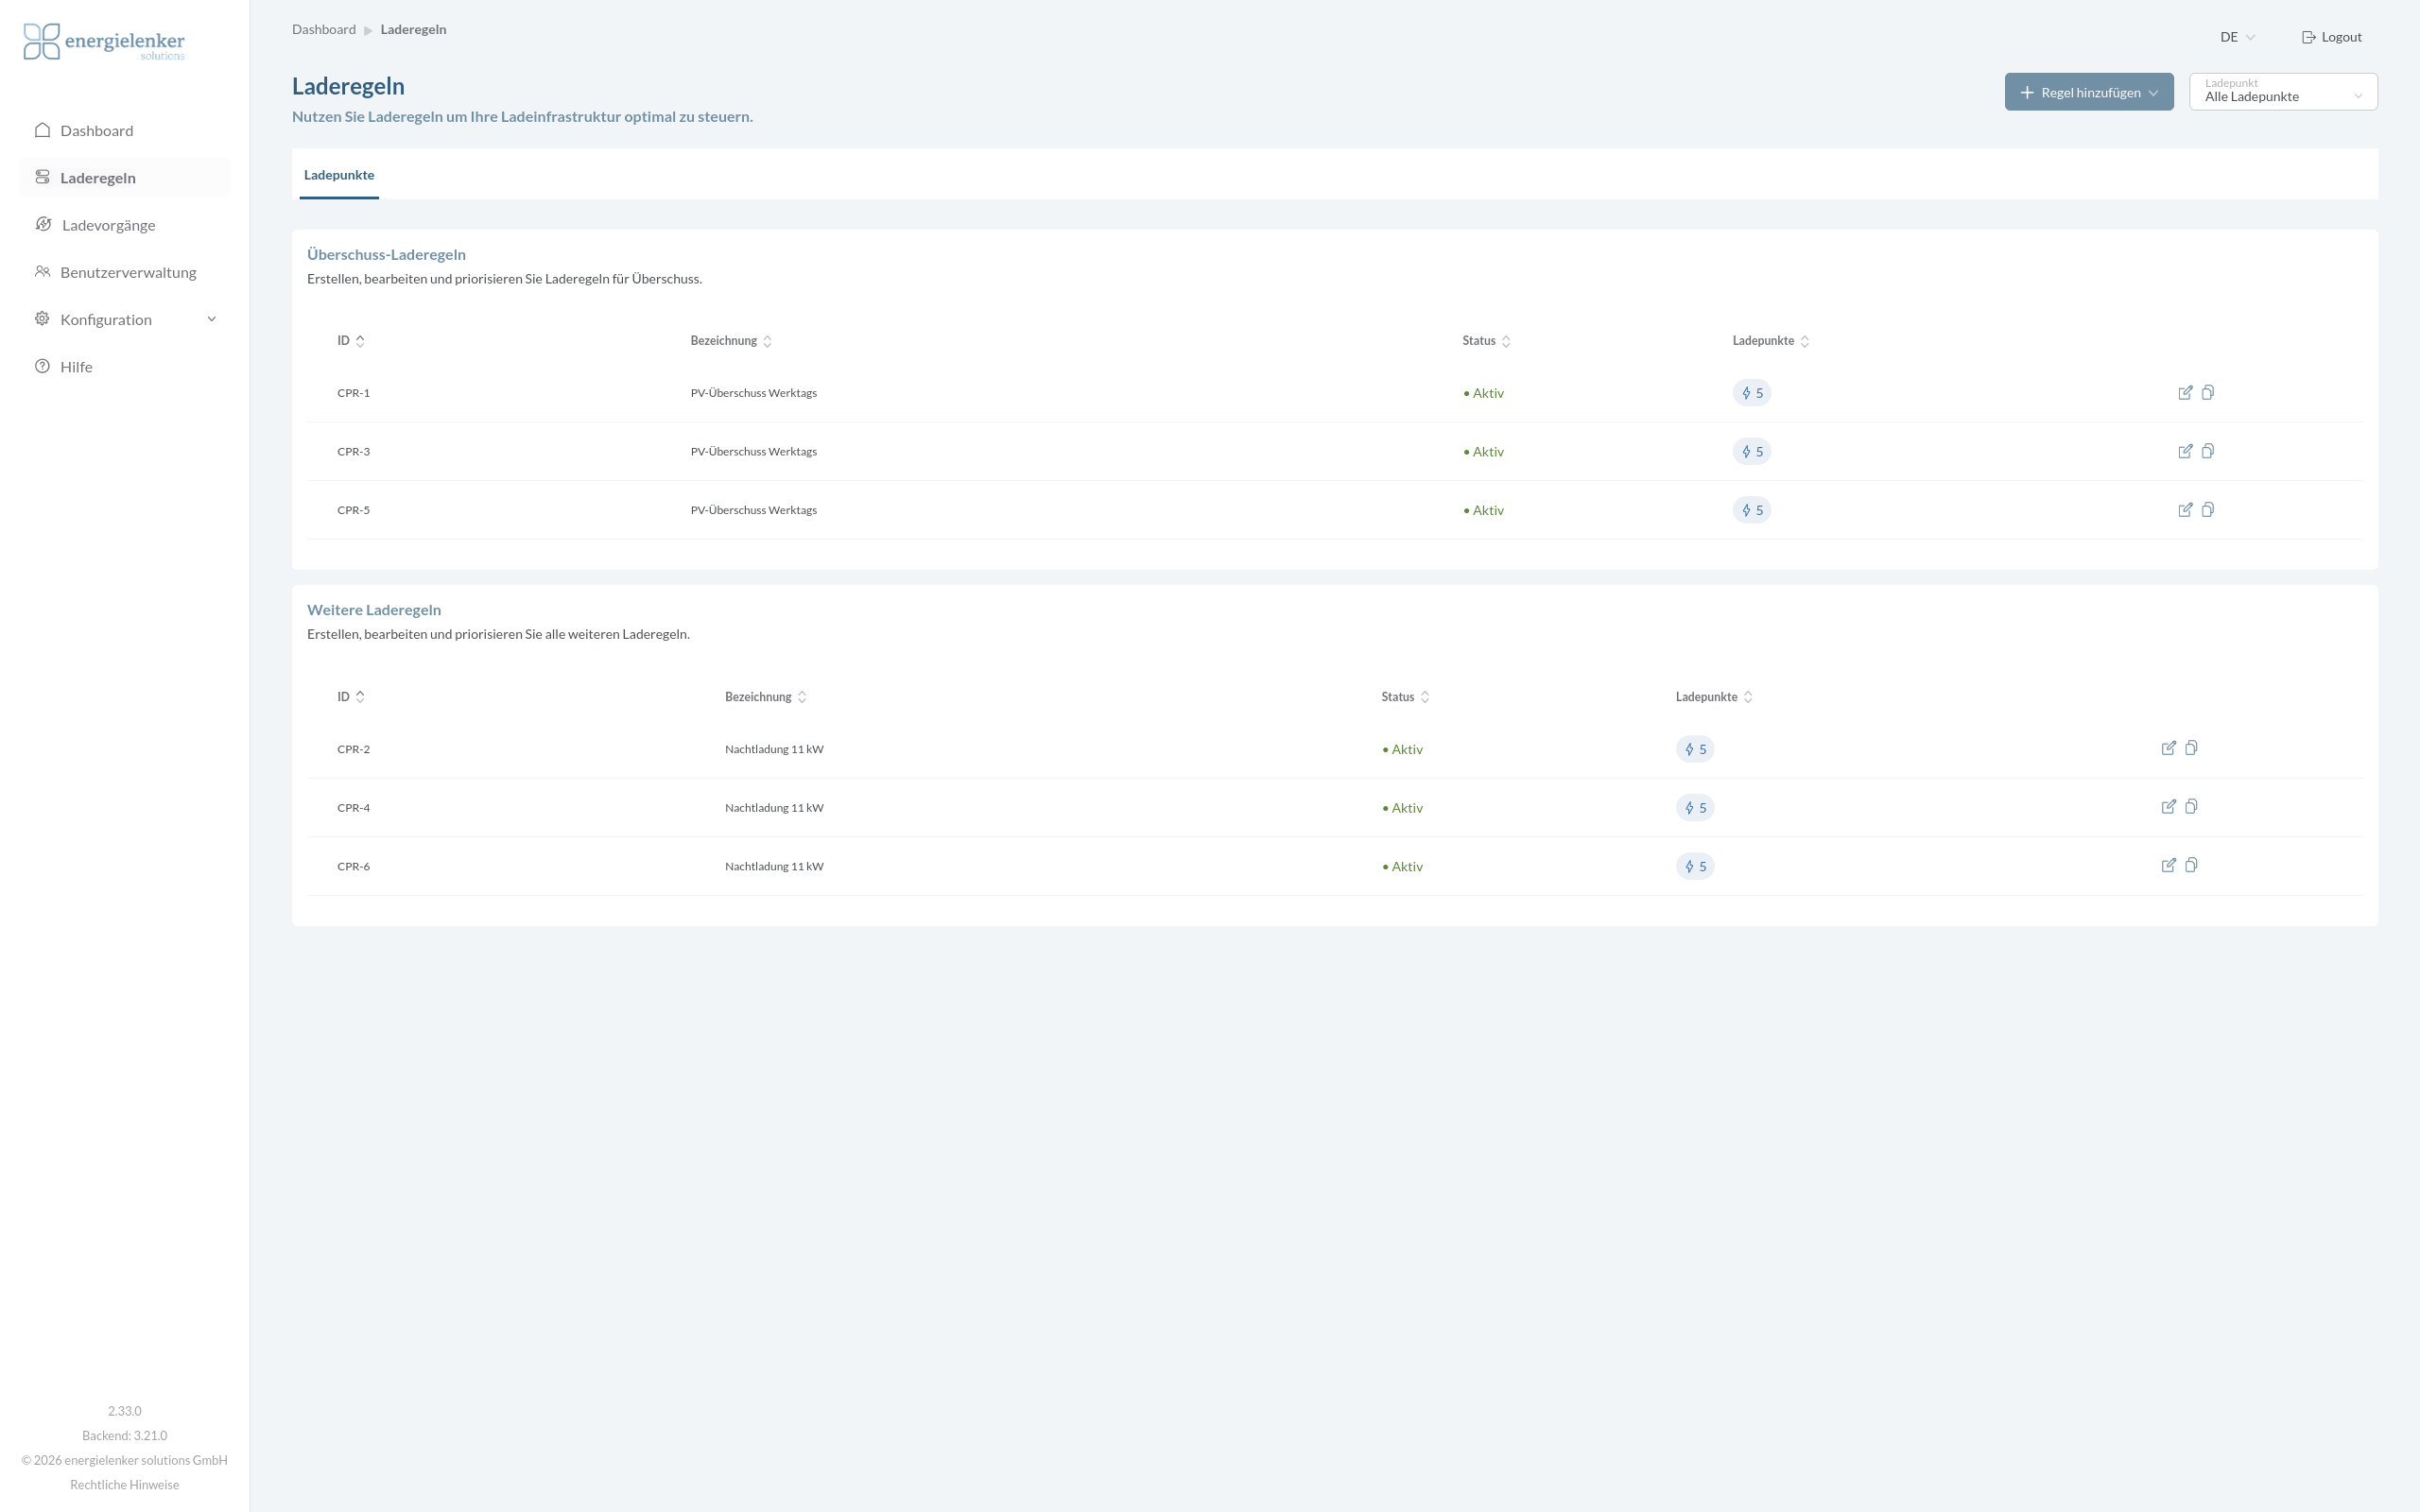Duplicate the CPR-6 rule

click(x=2191, y=865)
